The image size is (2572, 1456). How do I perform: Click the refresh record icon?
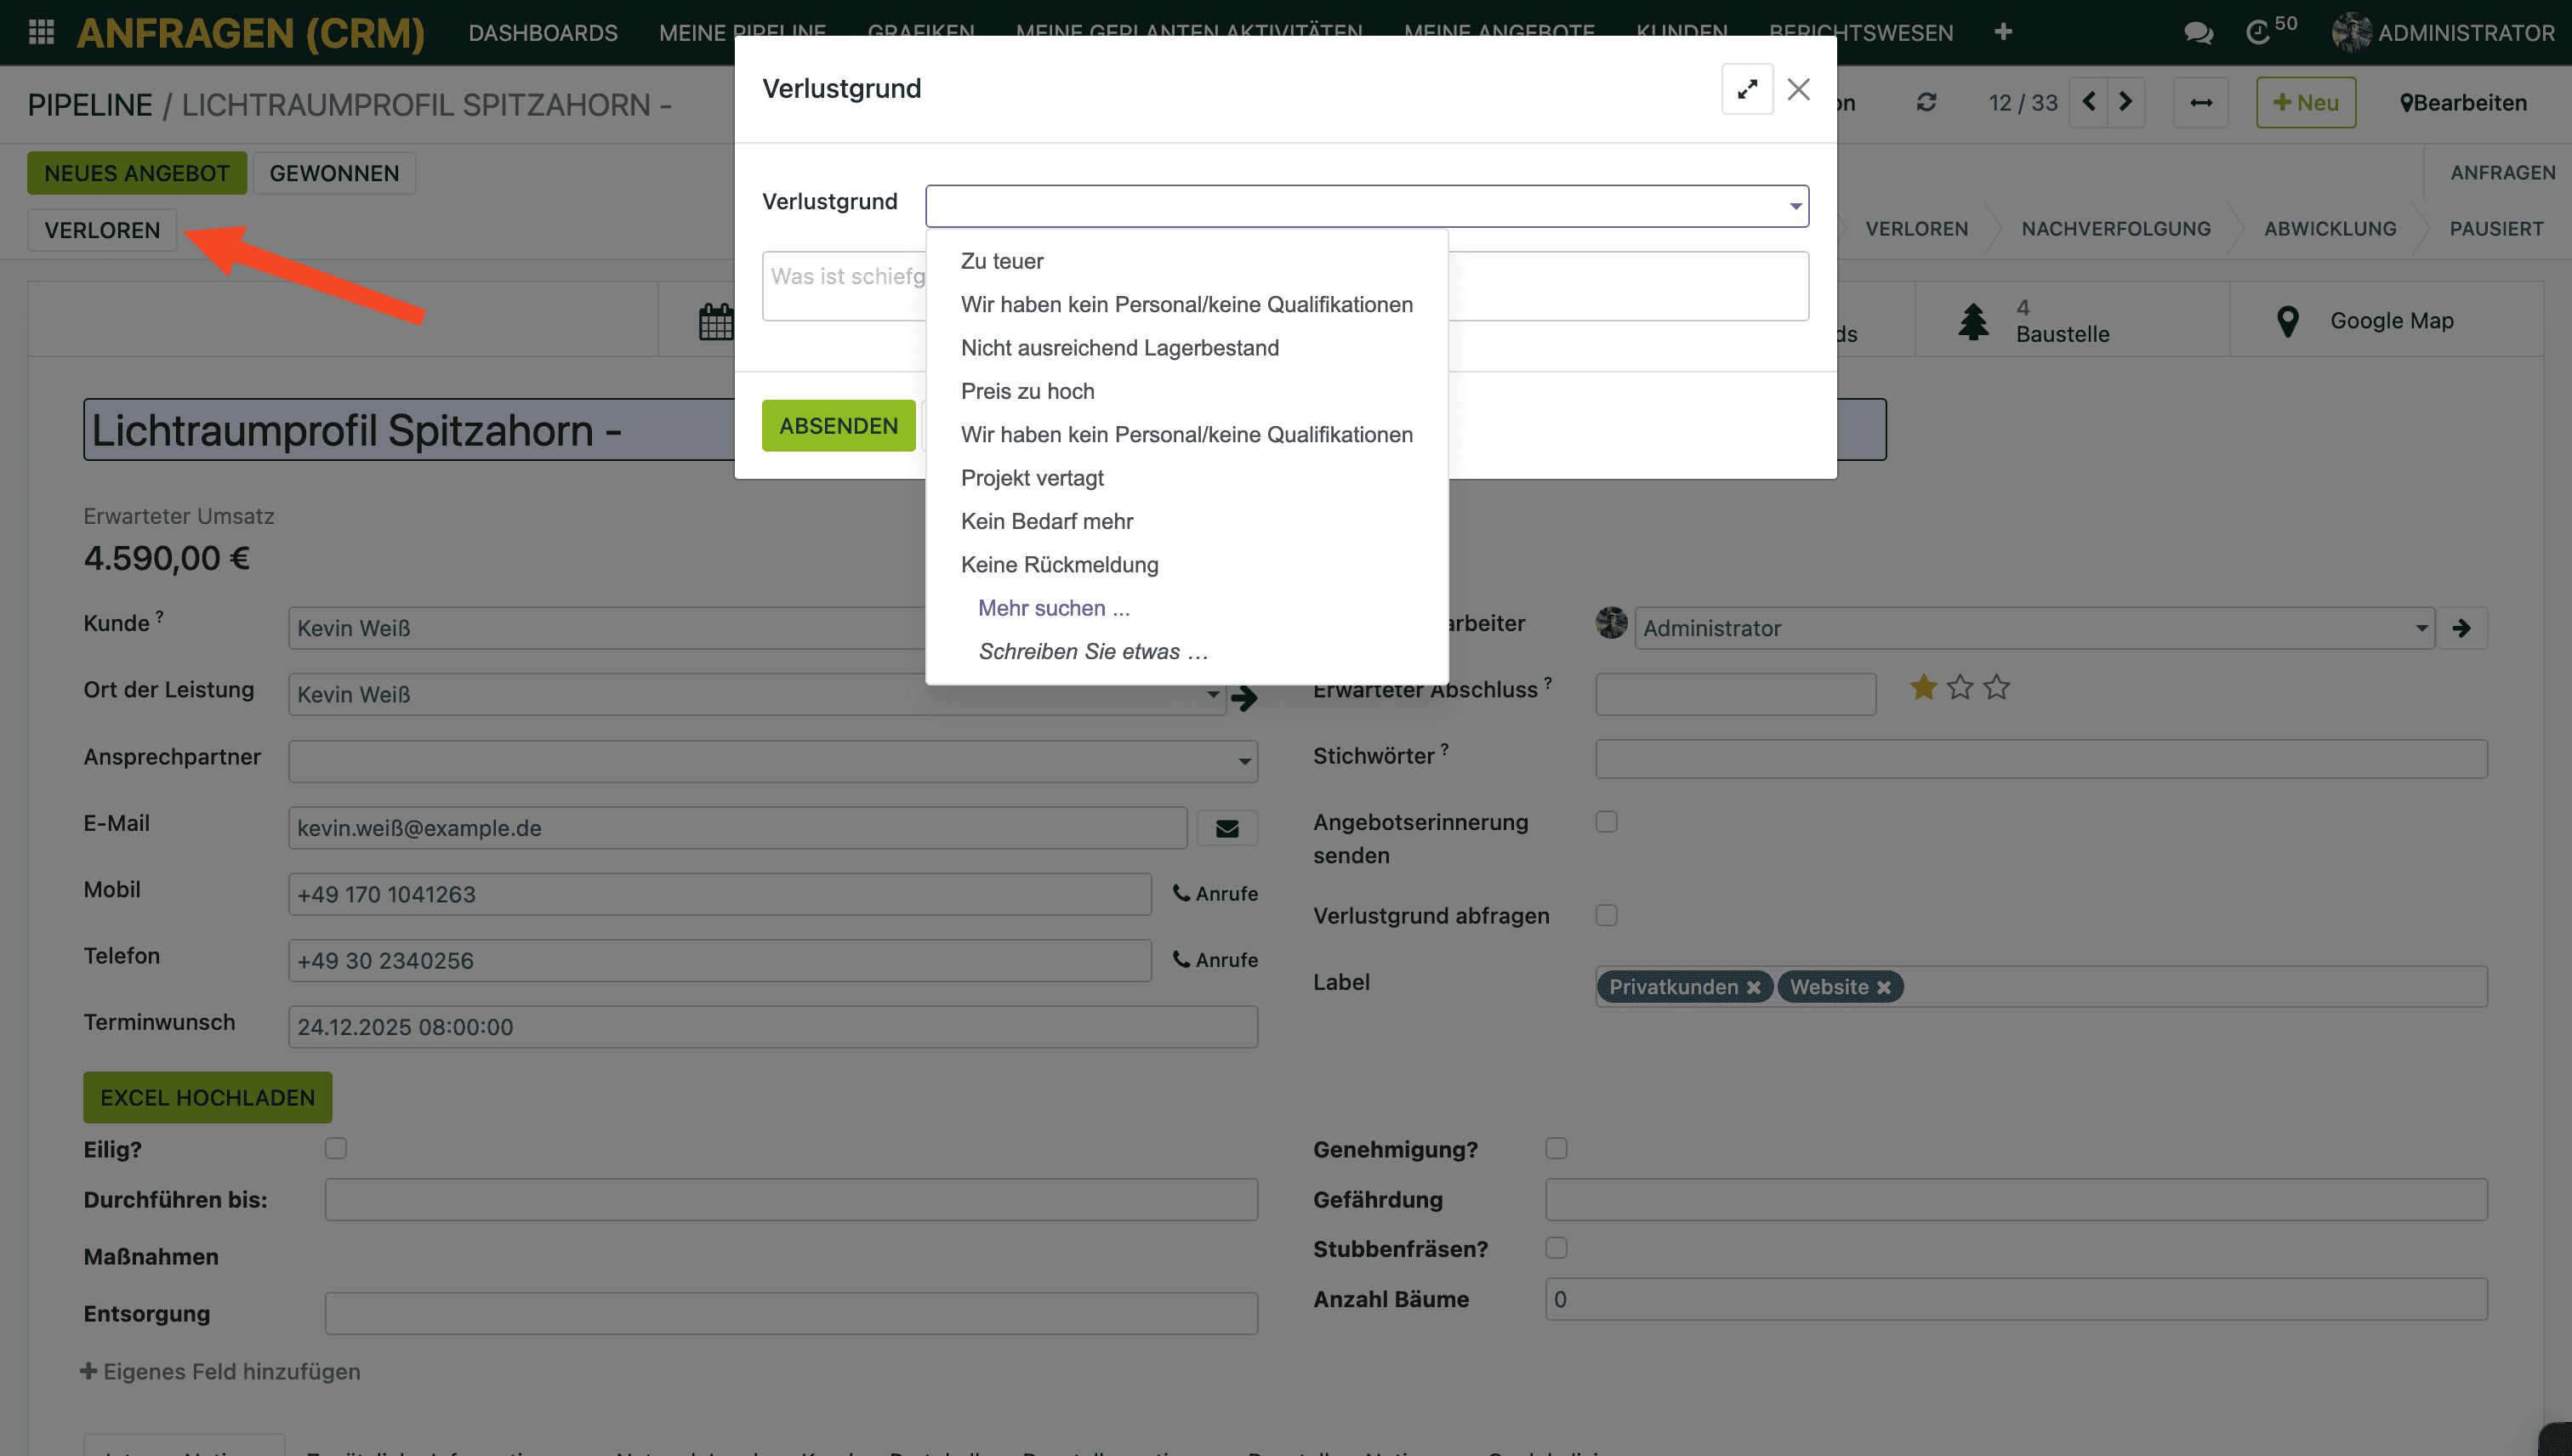pyautogui.click(x=1926, y=103)
